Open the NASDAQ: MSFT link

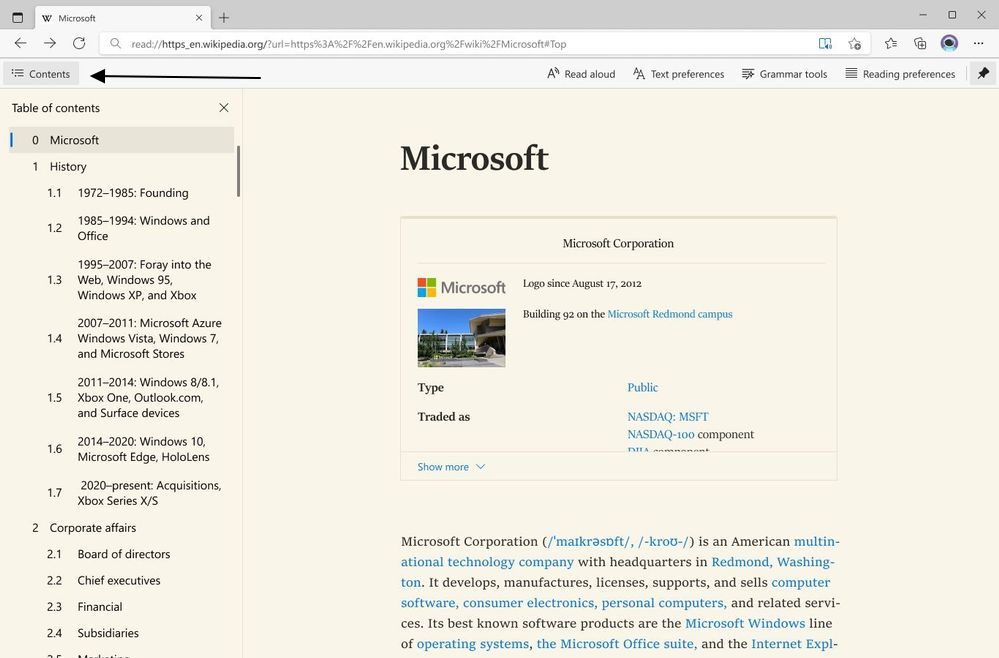point(668,417)
